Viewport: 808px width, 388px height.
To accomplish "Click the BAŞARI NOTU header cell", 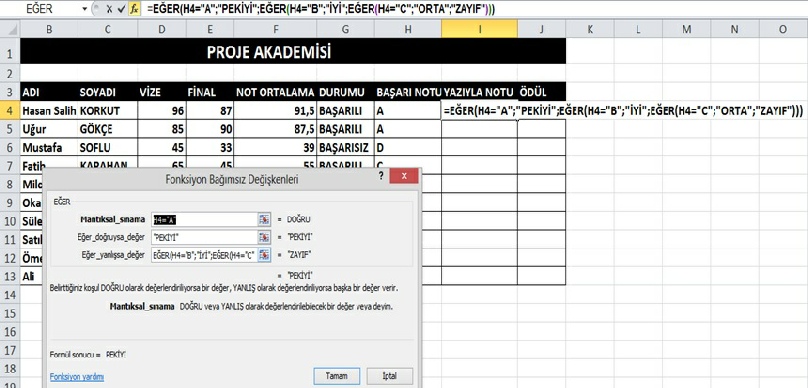I will 408,92.
